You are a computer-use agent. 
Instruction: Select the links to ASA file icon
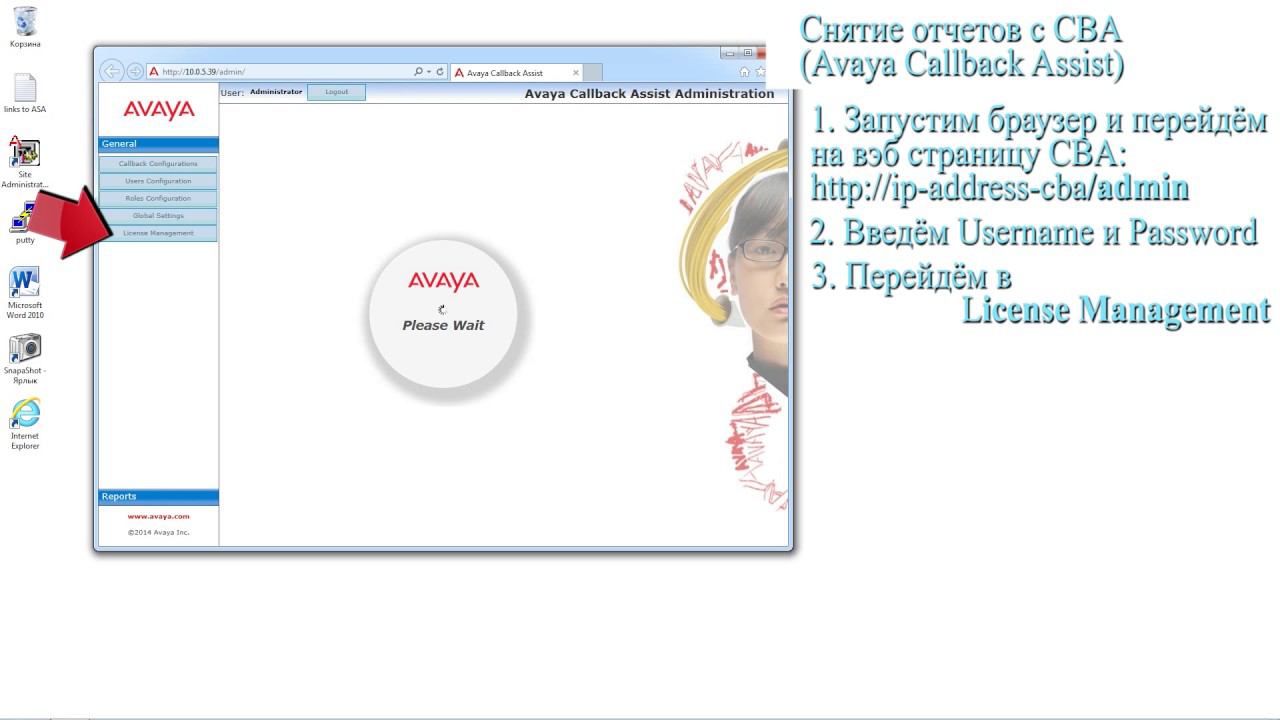(25, 93)
